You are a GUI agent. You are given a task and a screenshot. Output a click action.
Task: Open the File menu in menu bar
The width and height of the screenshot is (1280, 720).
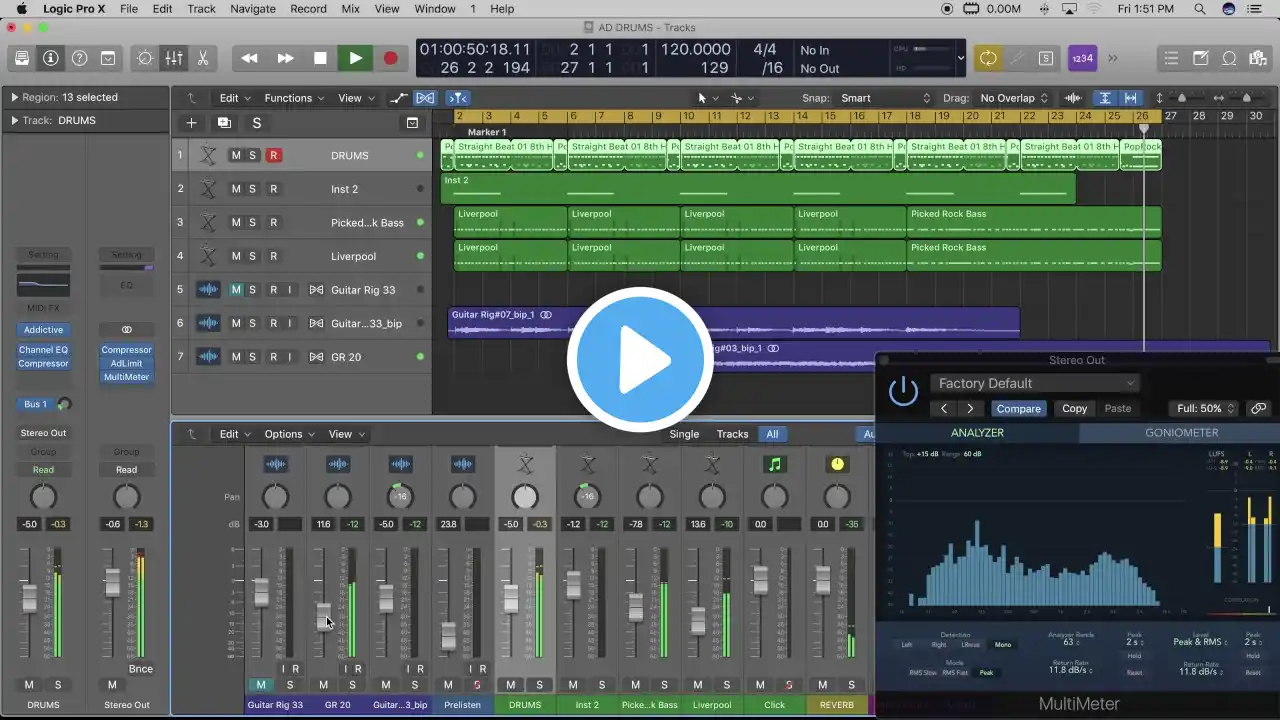pos(129,9)
